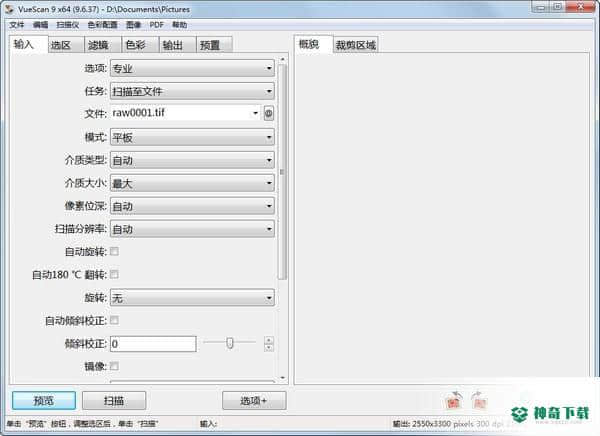Viewport: 600px width, 436px height.
Task: Switch to the 色彩 tab
Action: point(140,45)
